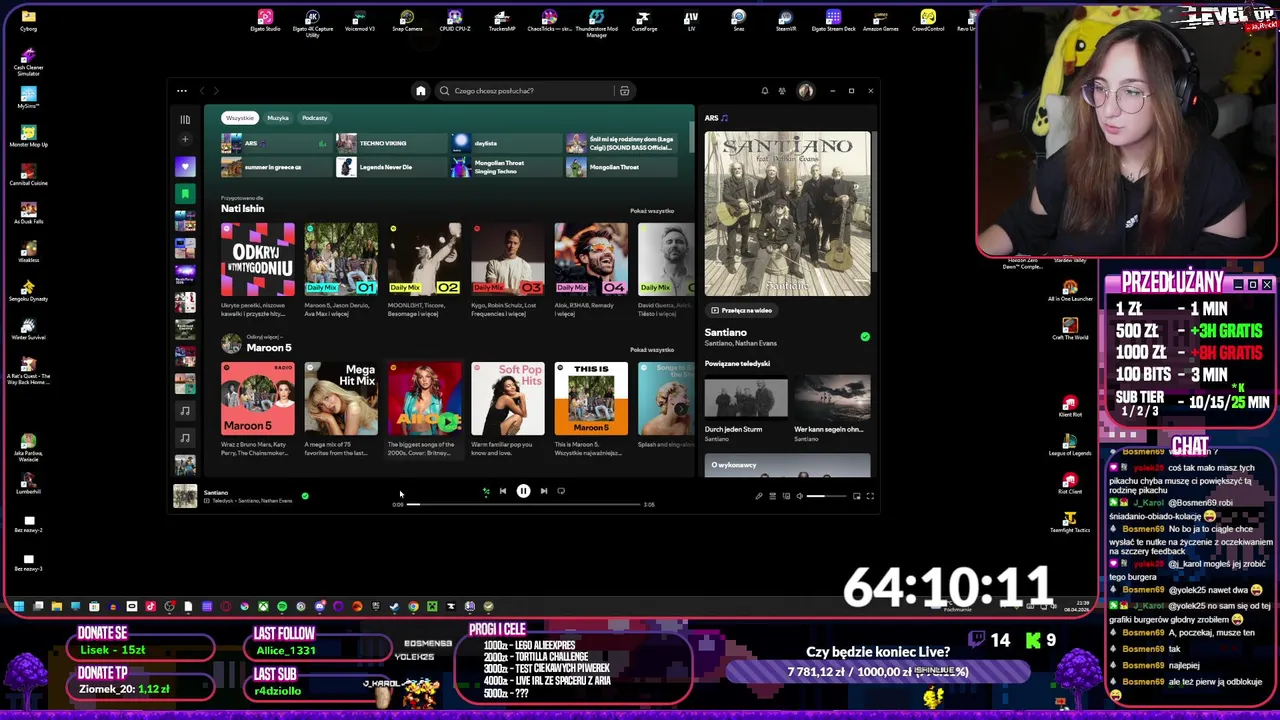Click Santiano title in now playing bar
Screen dimensions: 1280x720
click(216, 492)
